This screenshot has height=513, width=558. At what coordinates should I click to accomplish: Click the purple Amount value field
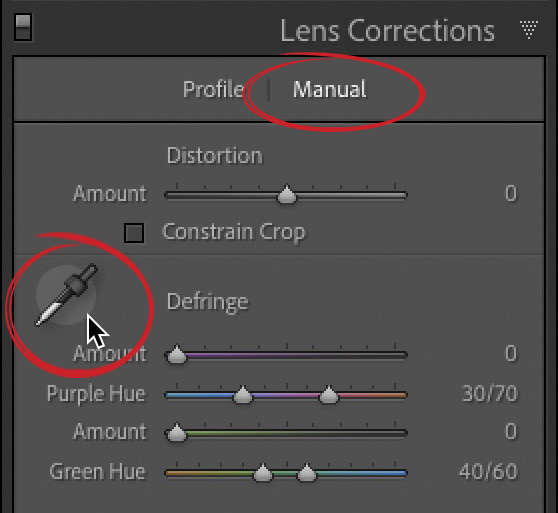point(511,354)
